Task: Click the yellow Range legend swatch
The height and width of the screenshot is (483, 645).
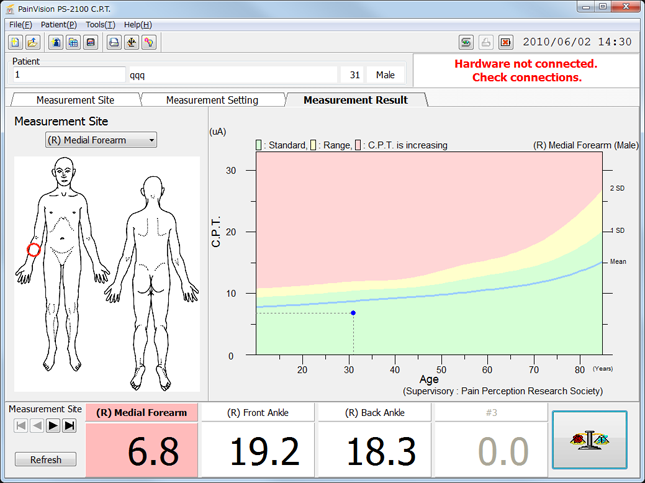Action: 313,145
